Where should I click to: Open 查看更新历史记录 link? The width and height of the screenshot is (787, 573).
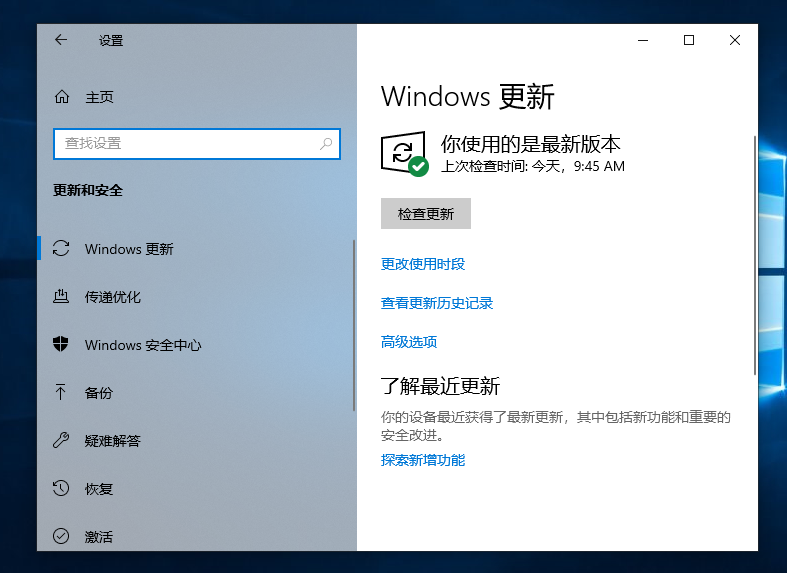437,303
